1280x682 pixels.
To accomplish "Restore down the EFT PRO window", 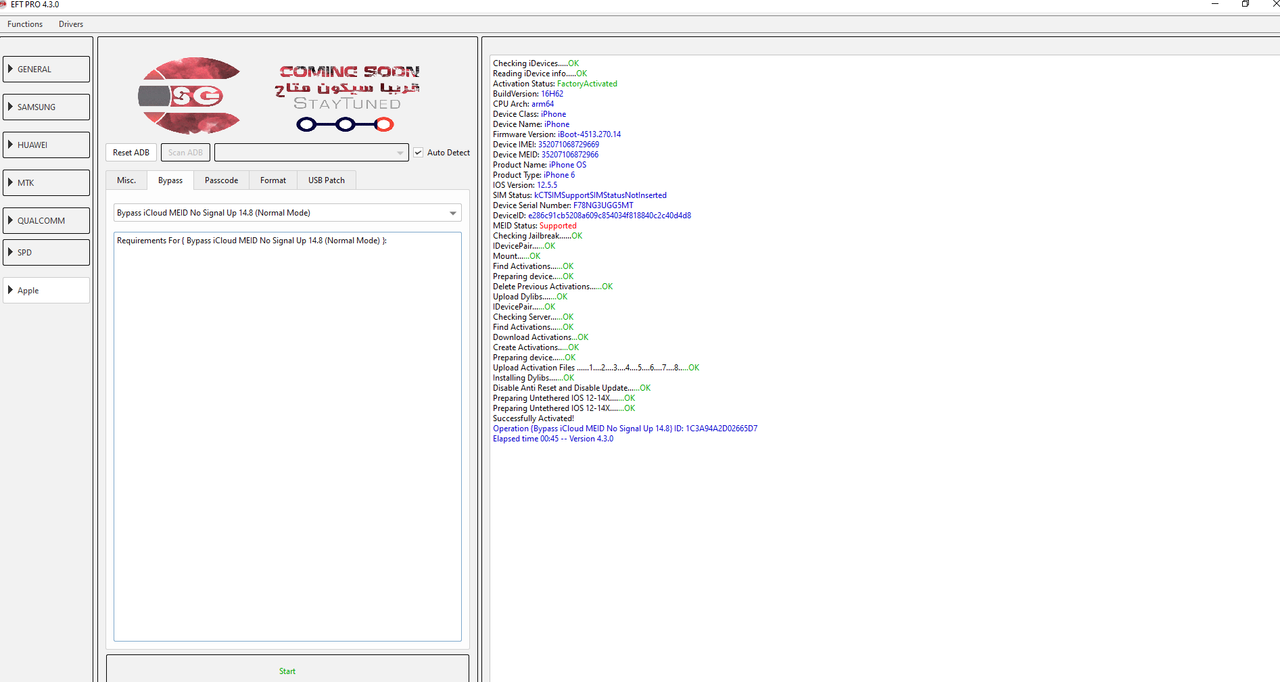I will 1245,4.
